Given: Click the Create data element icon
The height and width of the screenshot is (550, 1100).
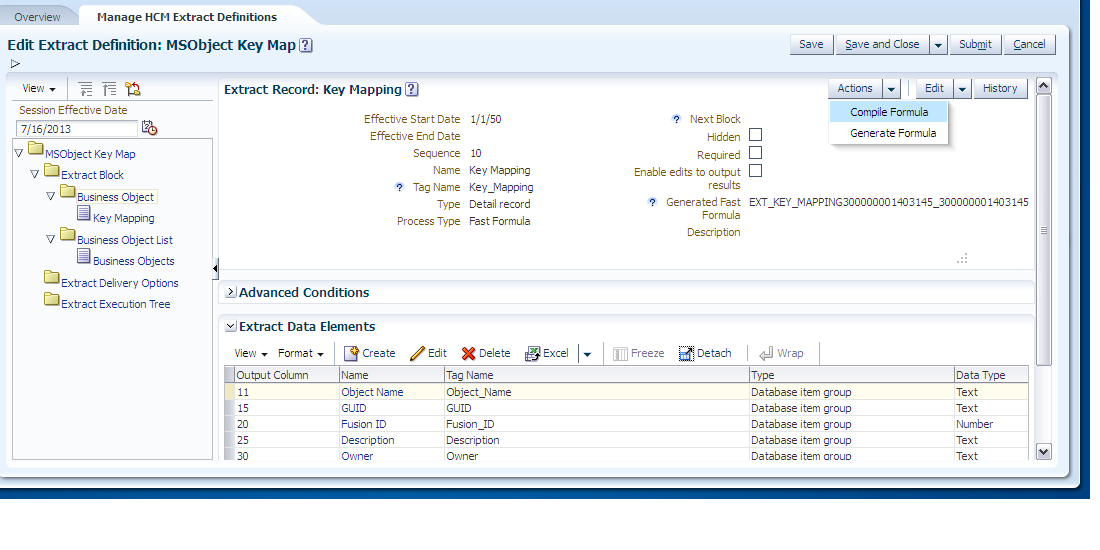Looking at the screenshot, I should (351, 353).
